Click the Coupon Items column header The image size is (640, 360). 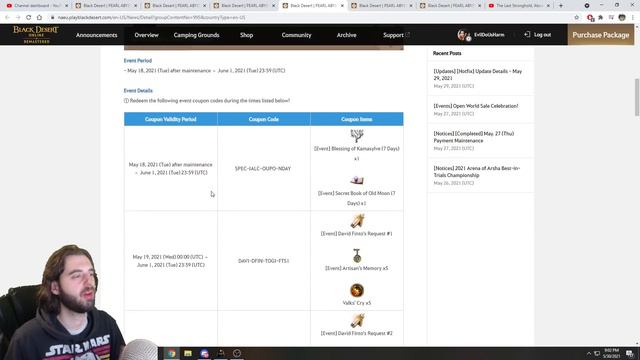click(x=357, y=119)
